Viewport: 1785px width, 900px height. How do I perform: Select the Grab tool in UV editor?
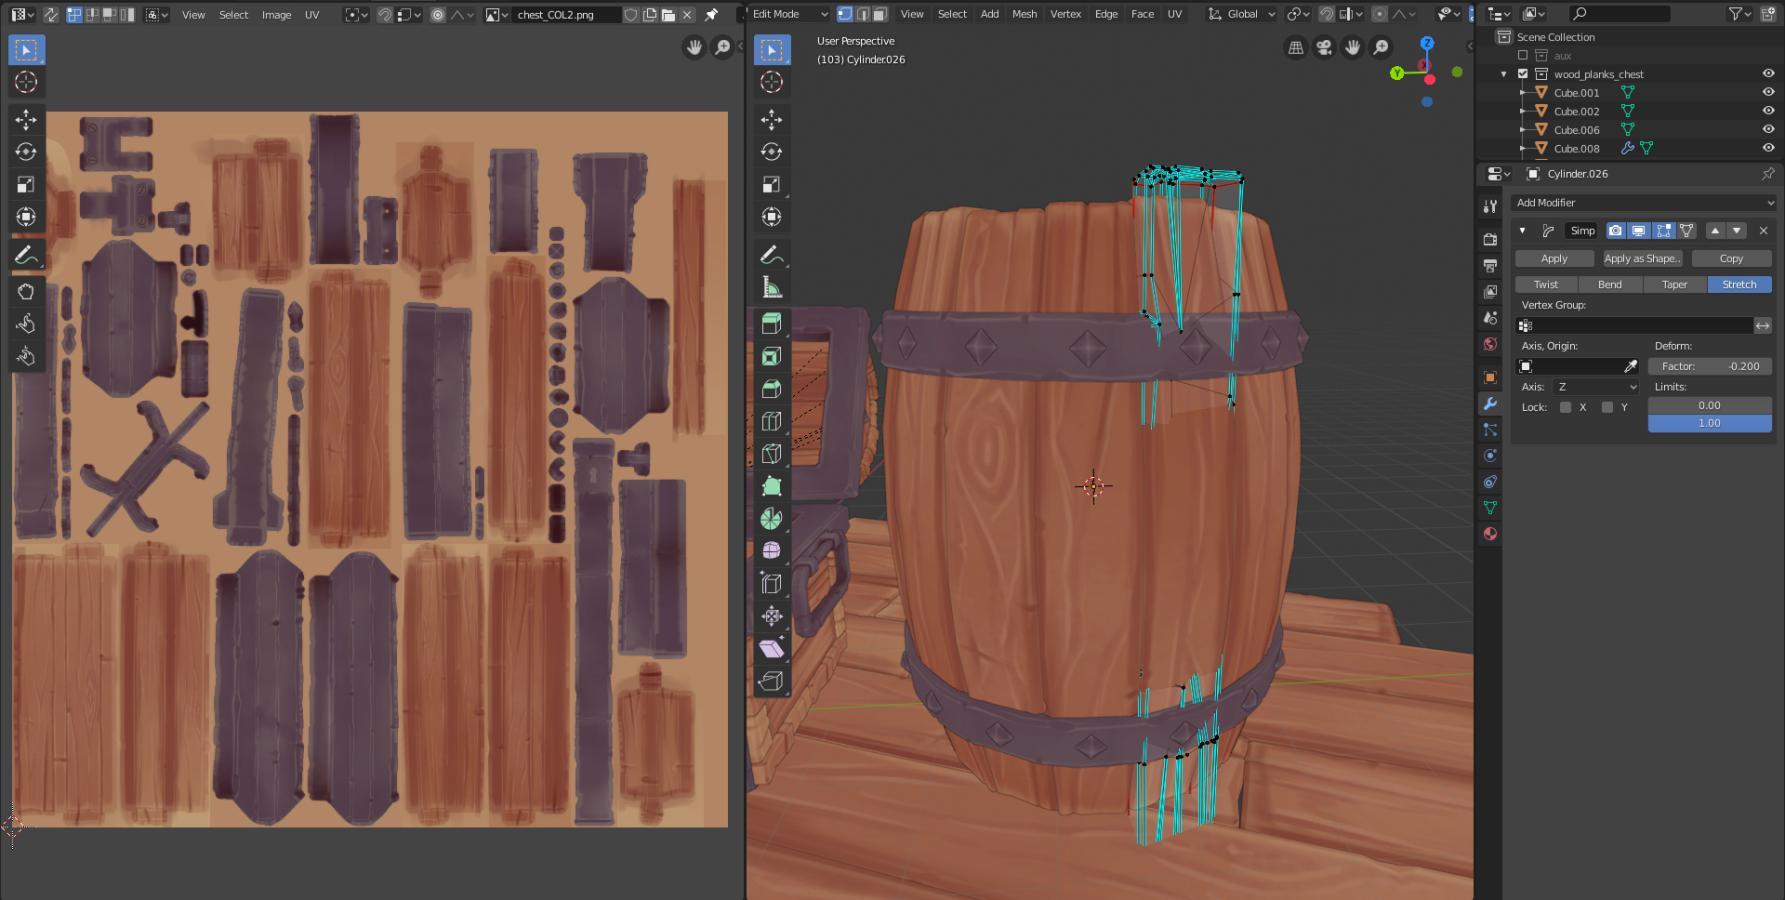click(x=26, y=291)
